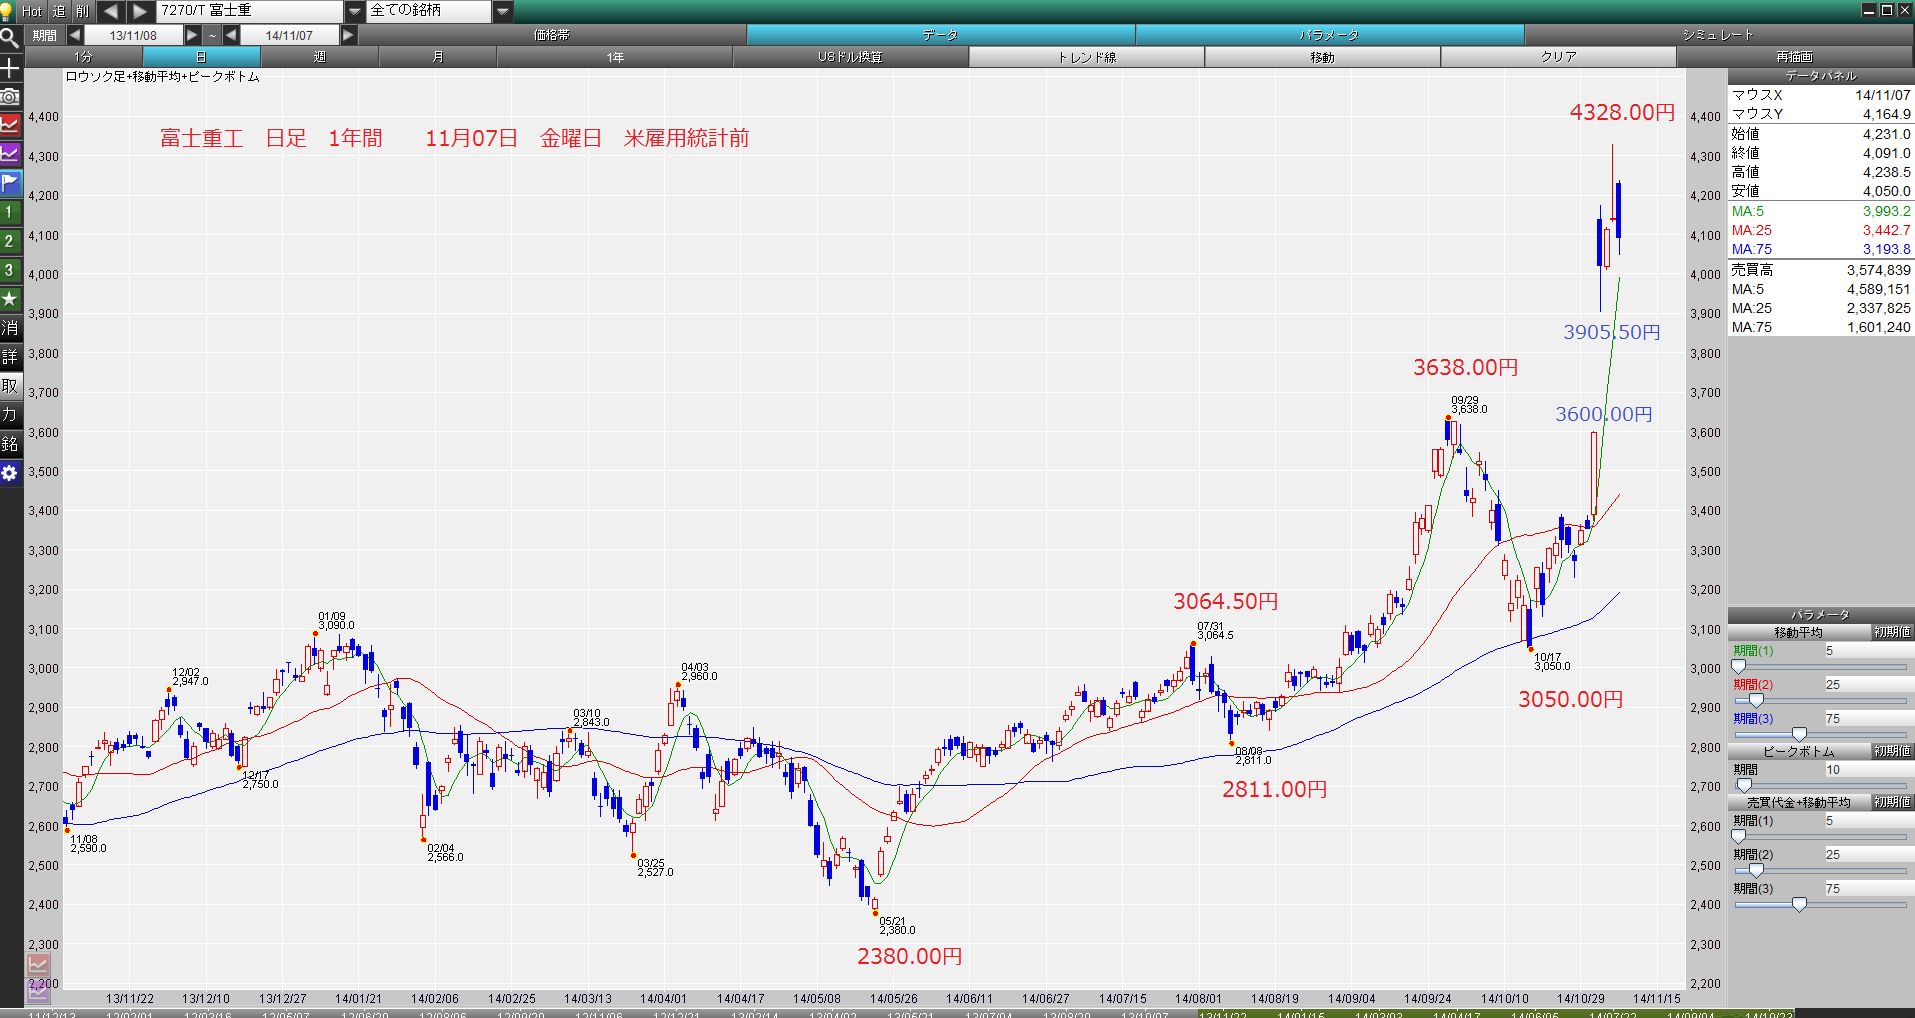Click the 消 erase button in sidebar
The height and width of the screenshot is (1018, 1915).
tap(10, 328)
